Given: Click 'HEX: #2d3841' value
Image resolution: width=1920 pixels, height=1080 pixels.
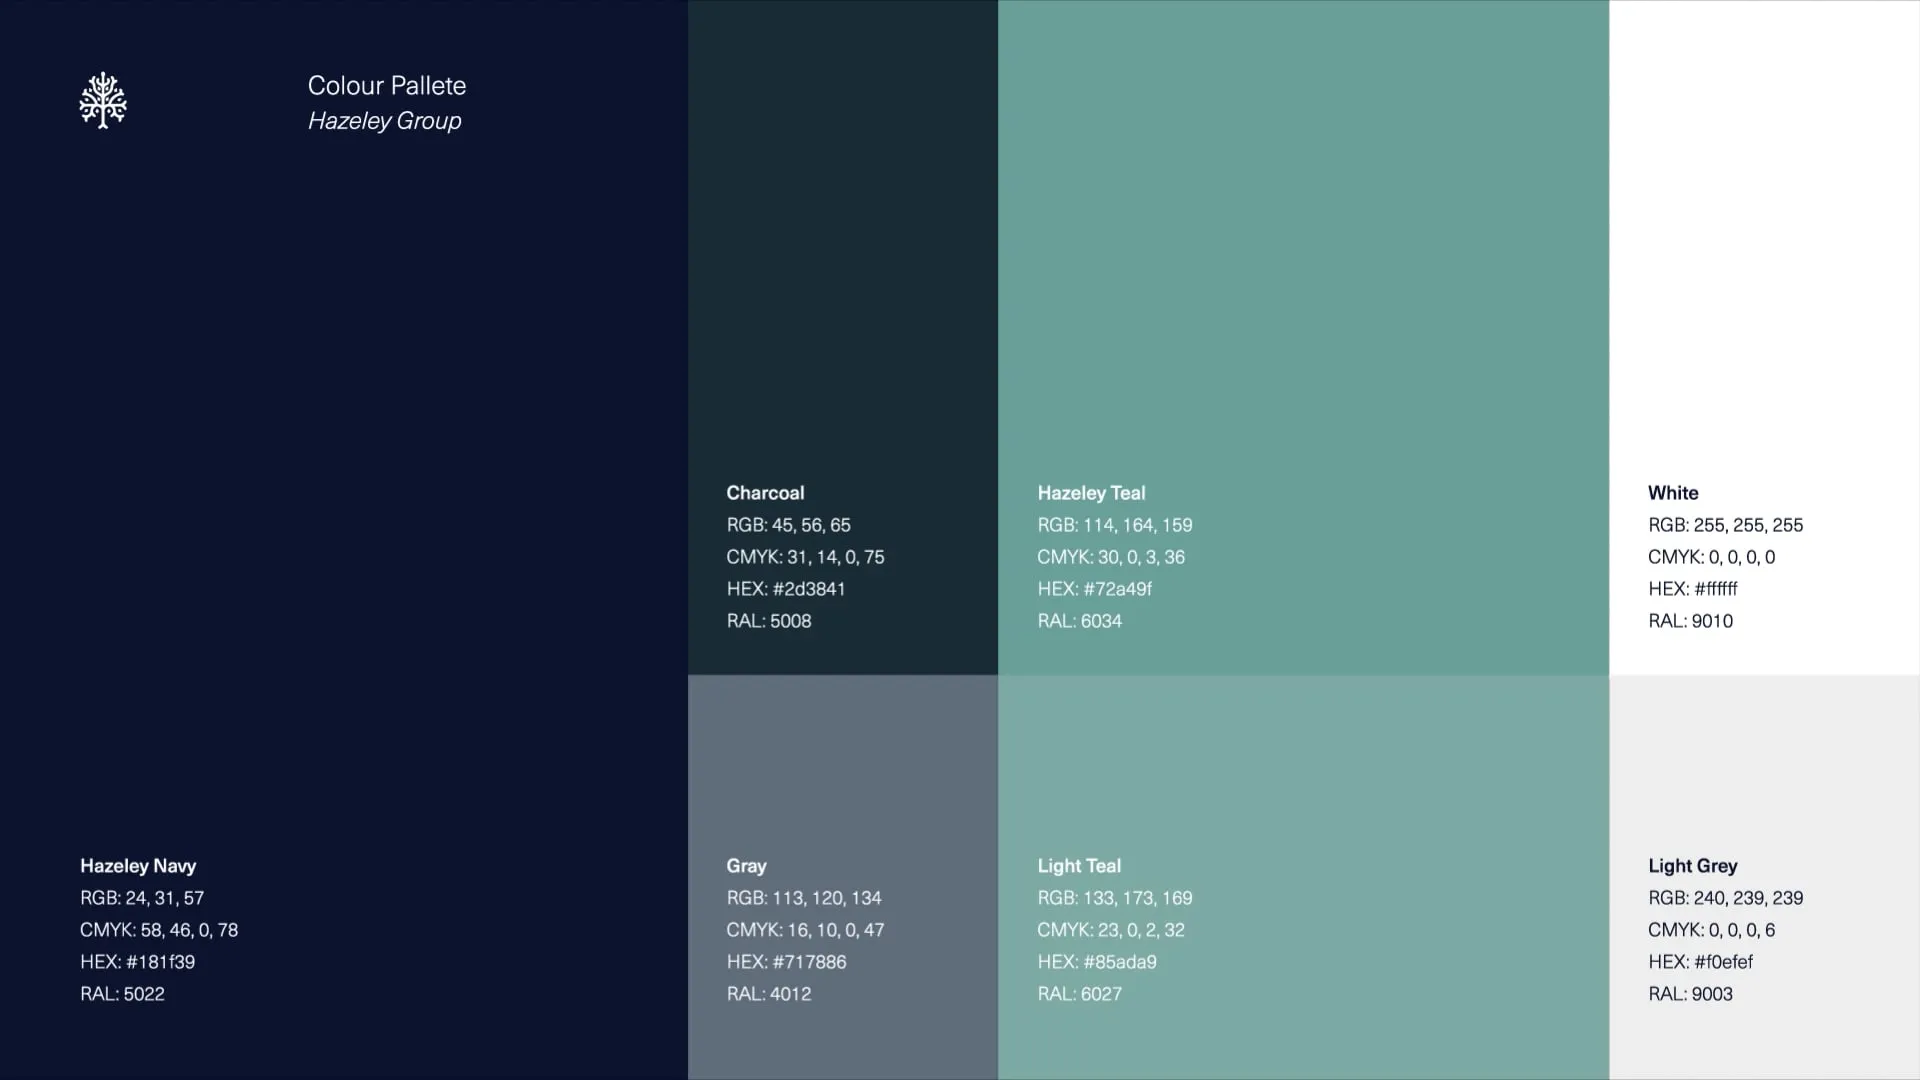Looking at the screenshot, I should [786, 589].
